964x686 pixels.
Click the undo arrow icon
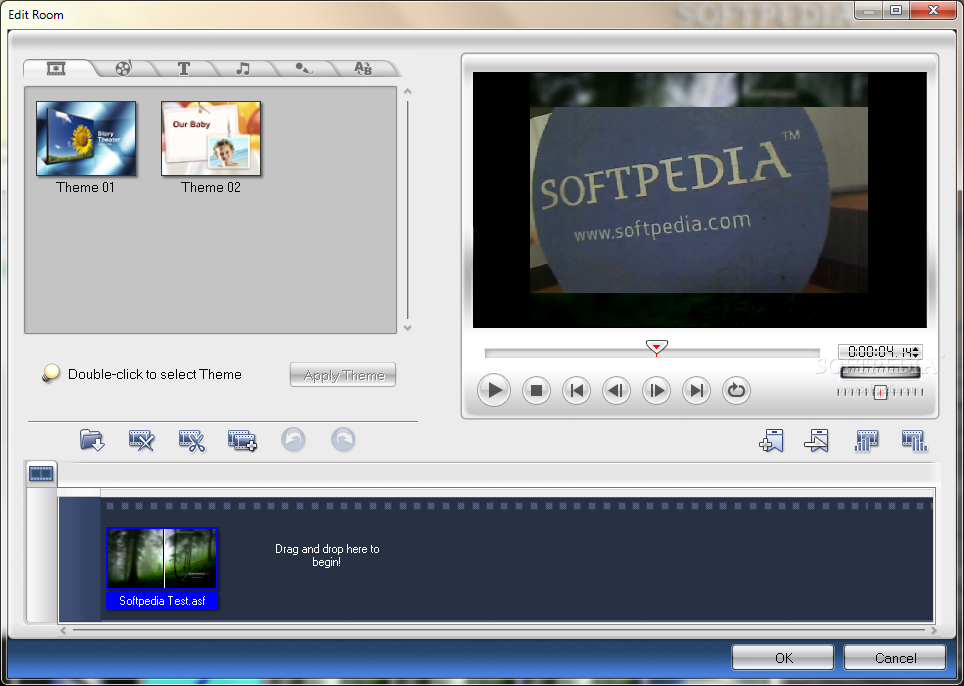[293, 440]
